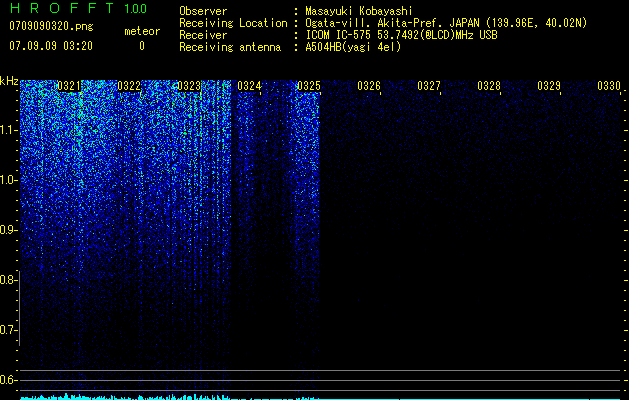Click the 'Receiver' field label
The height and width of the screenshot is (400, 629).
pyautogui.click(x=203, y=35)
